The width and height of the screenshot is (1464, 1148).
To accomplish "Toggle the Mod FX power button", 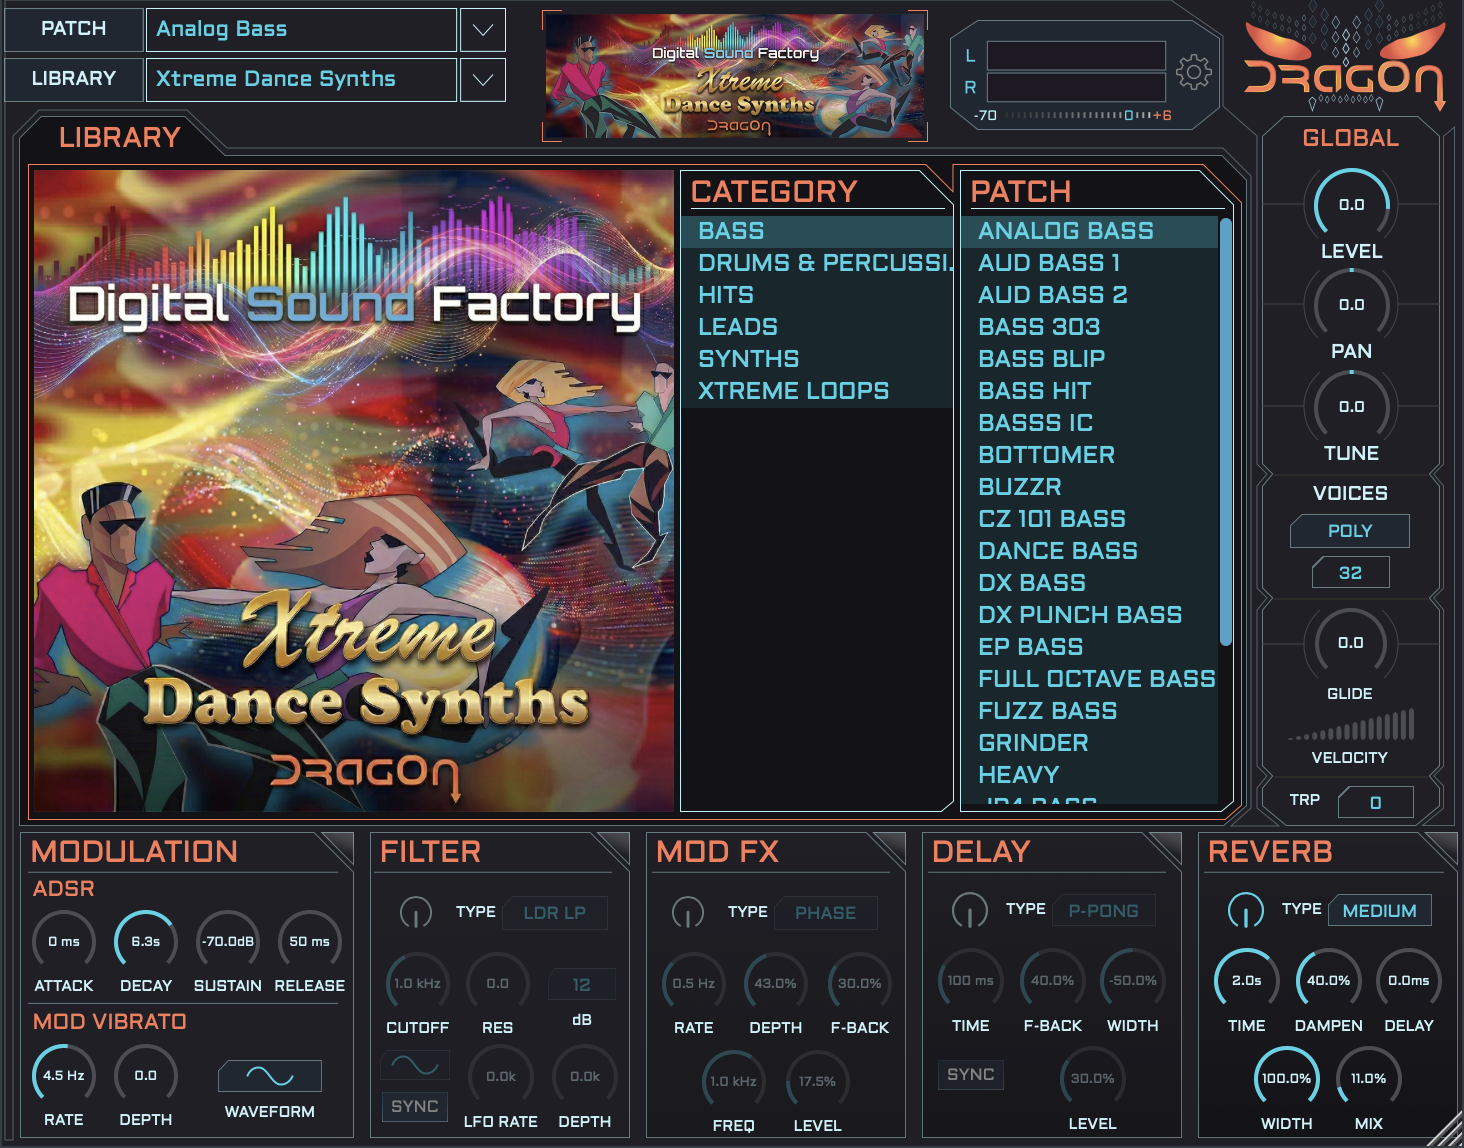I will 688,912.
